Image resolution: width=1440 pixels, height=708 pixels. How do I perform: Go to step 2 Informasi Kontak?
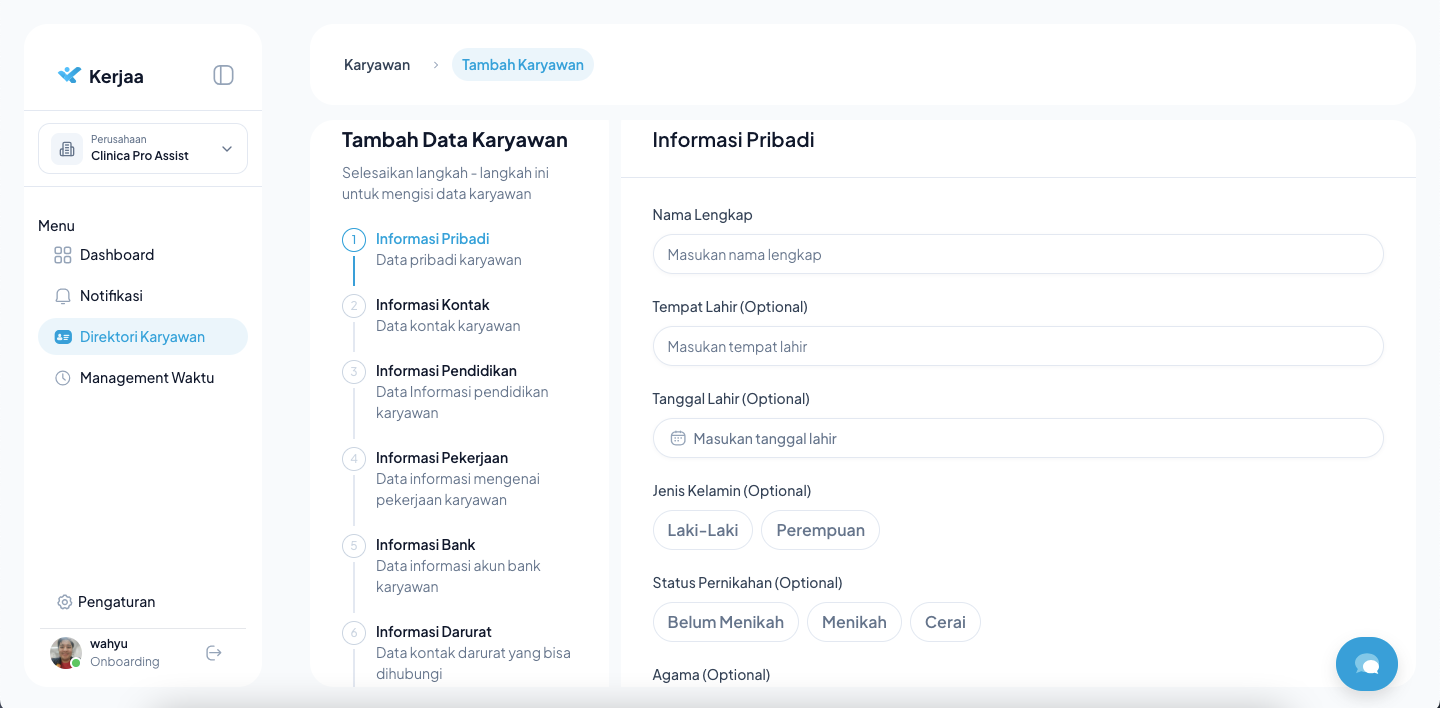click(432, 305)
